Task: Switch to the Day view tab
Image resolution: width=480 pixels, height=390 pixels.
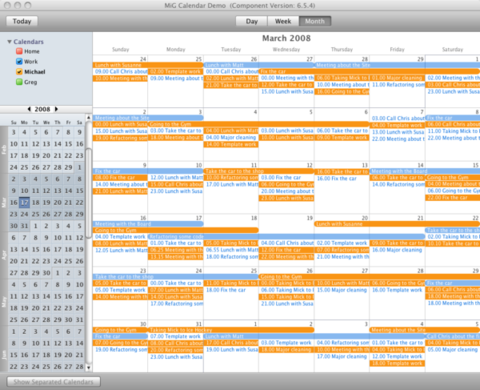Action: click(x=252, y=21)
